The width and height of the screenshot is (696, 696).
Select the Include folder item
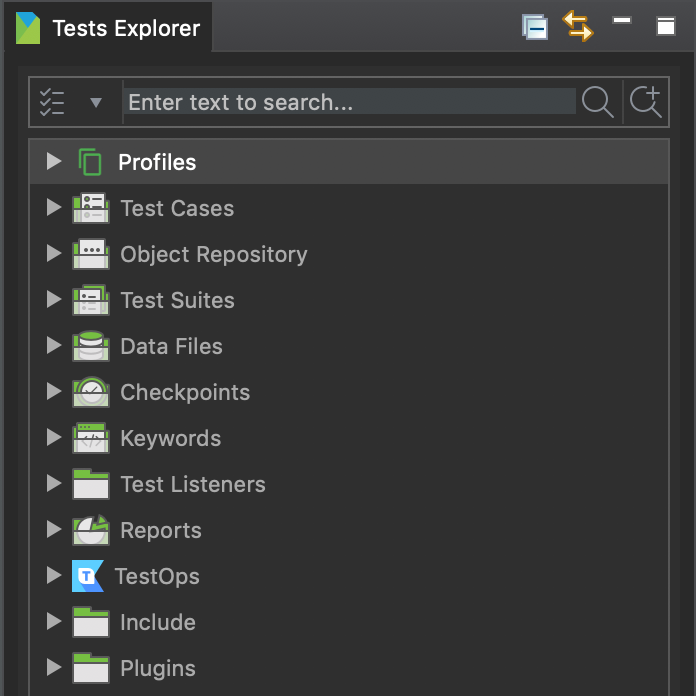tap(157, 622)
